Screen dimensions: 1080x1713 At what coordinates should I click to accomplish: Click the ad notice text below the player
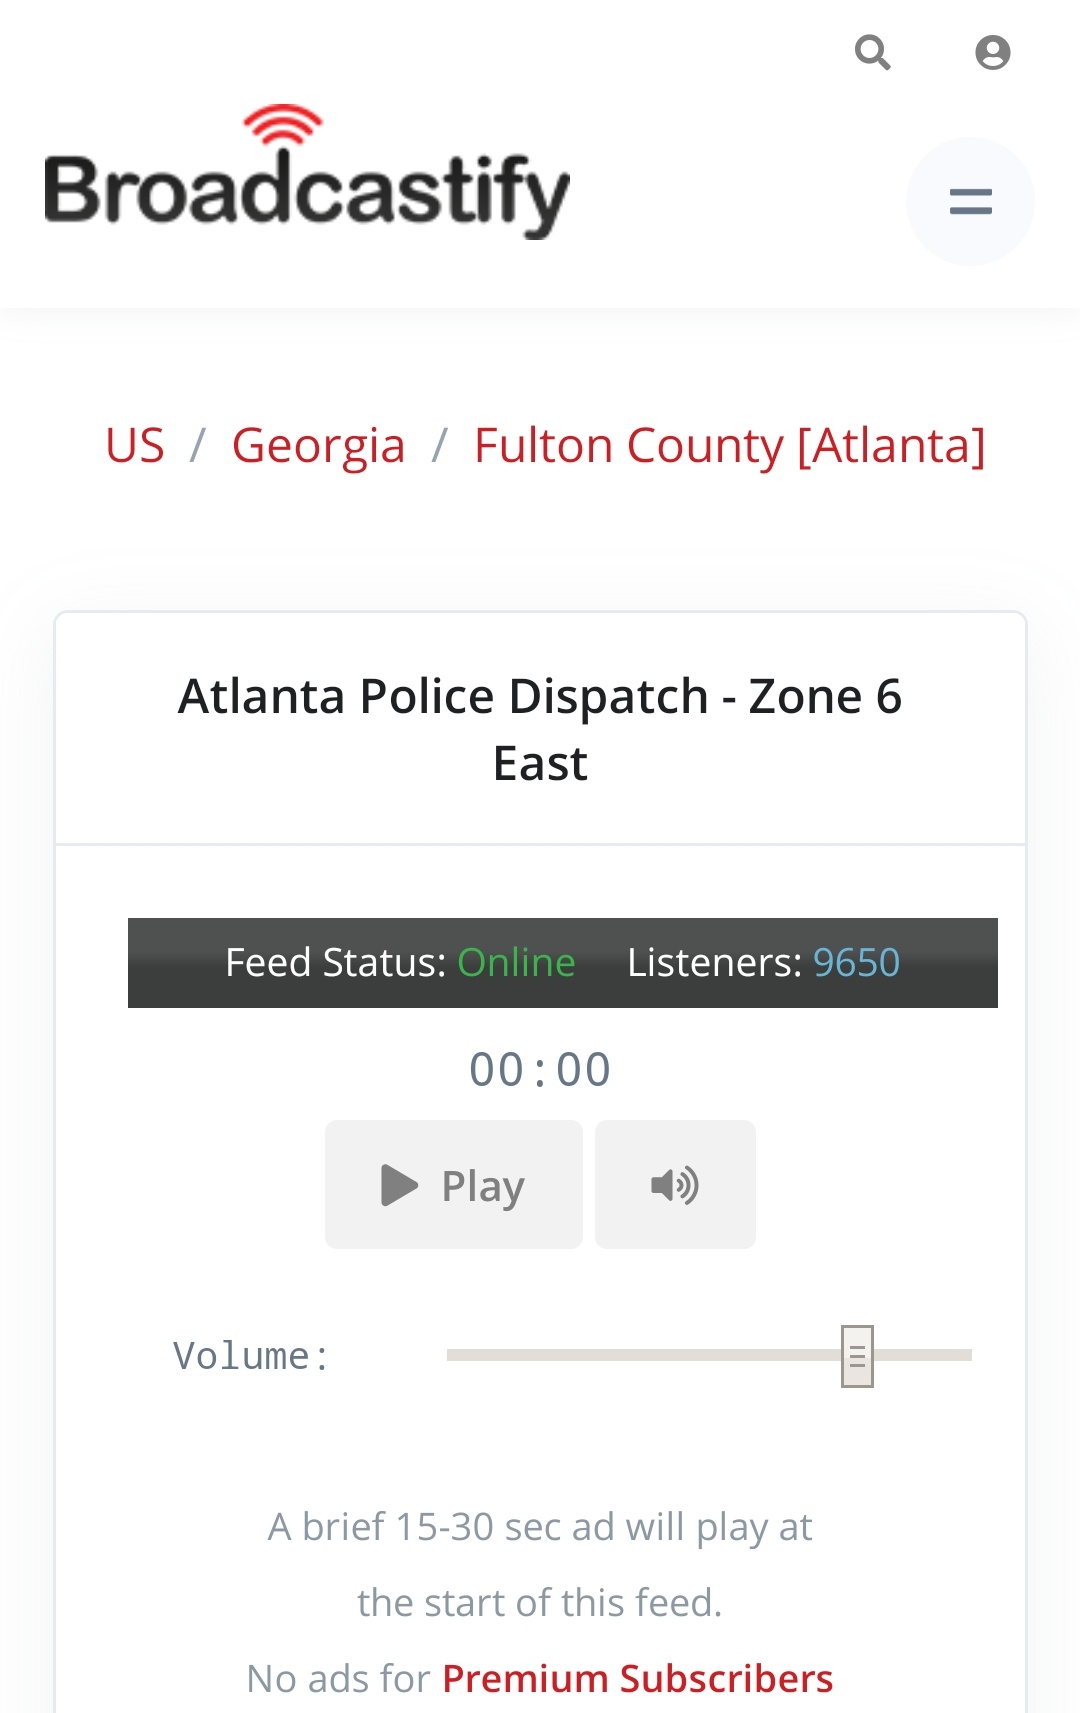point(540,1565)
